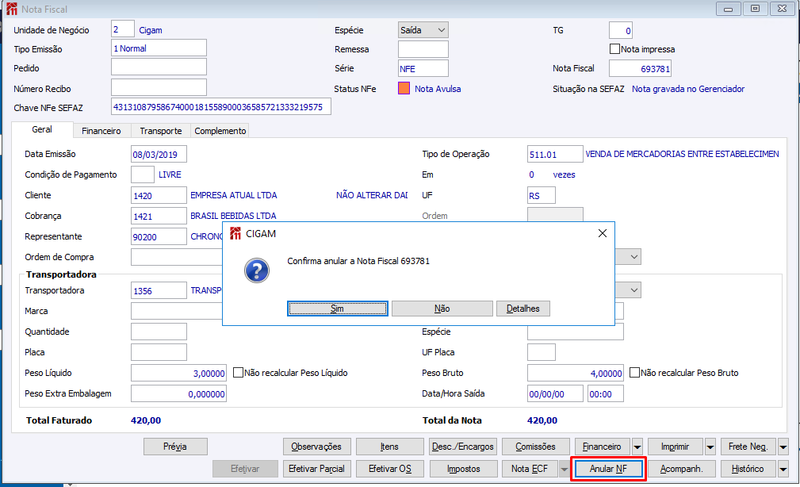Image resolution: width=800 pixels, height=487 pixels.
Task: Click the Tipo Emissão field
Action: click(159, 48)
